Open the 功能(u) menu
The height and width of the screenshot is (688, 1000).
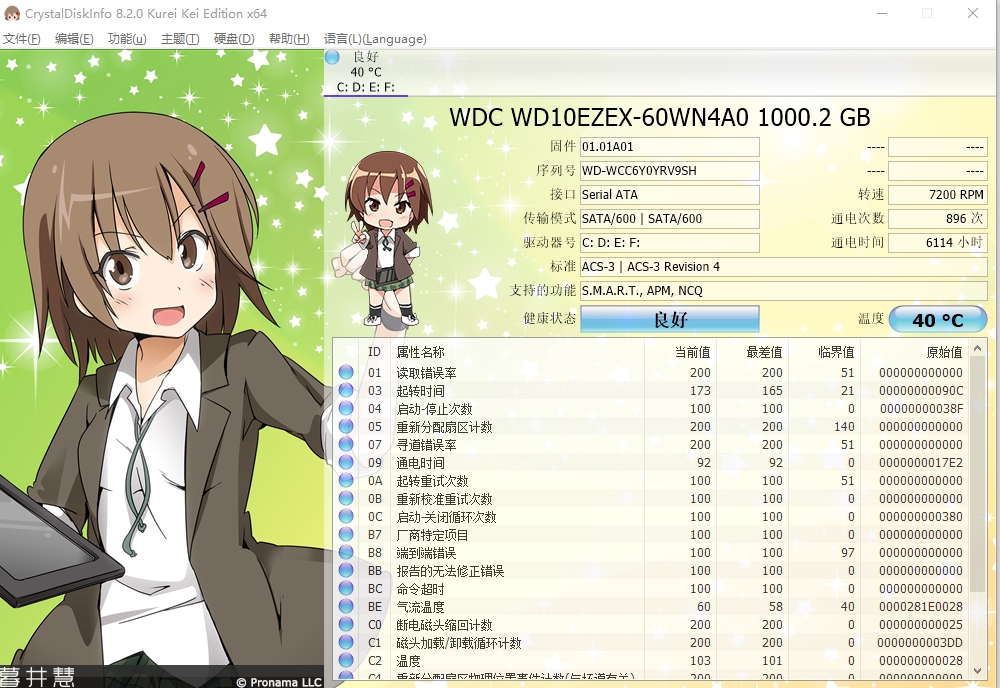pos(127,39)
